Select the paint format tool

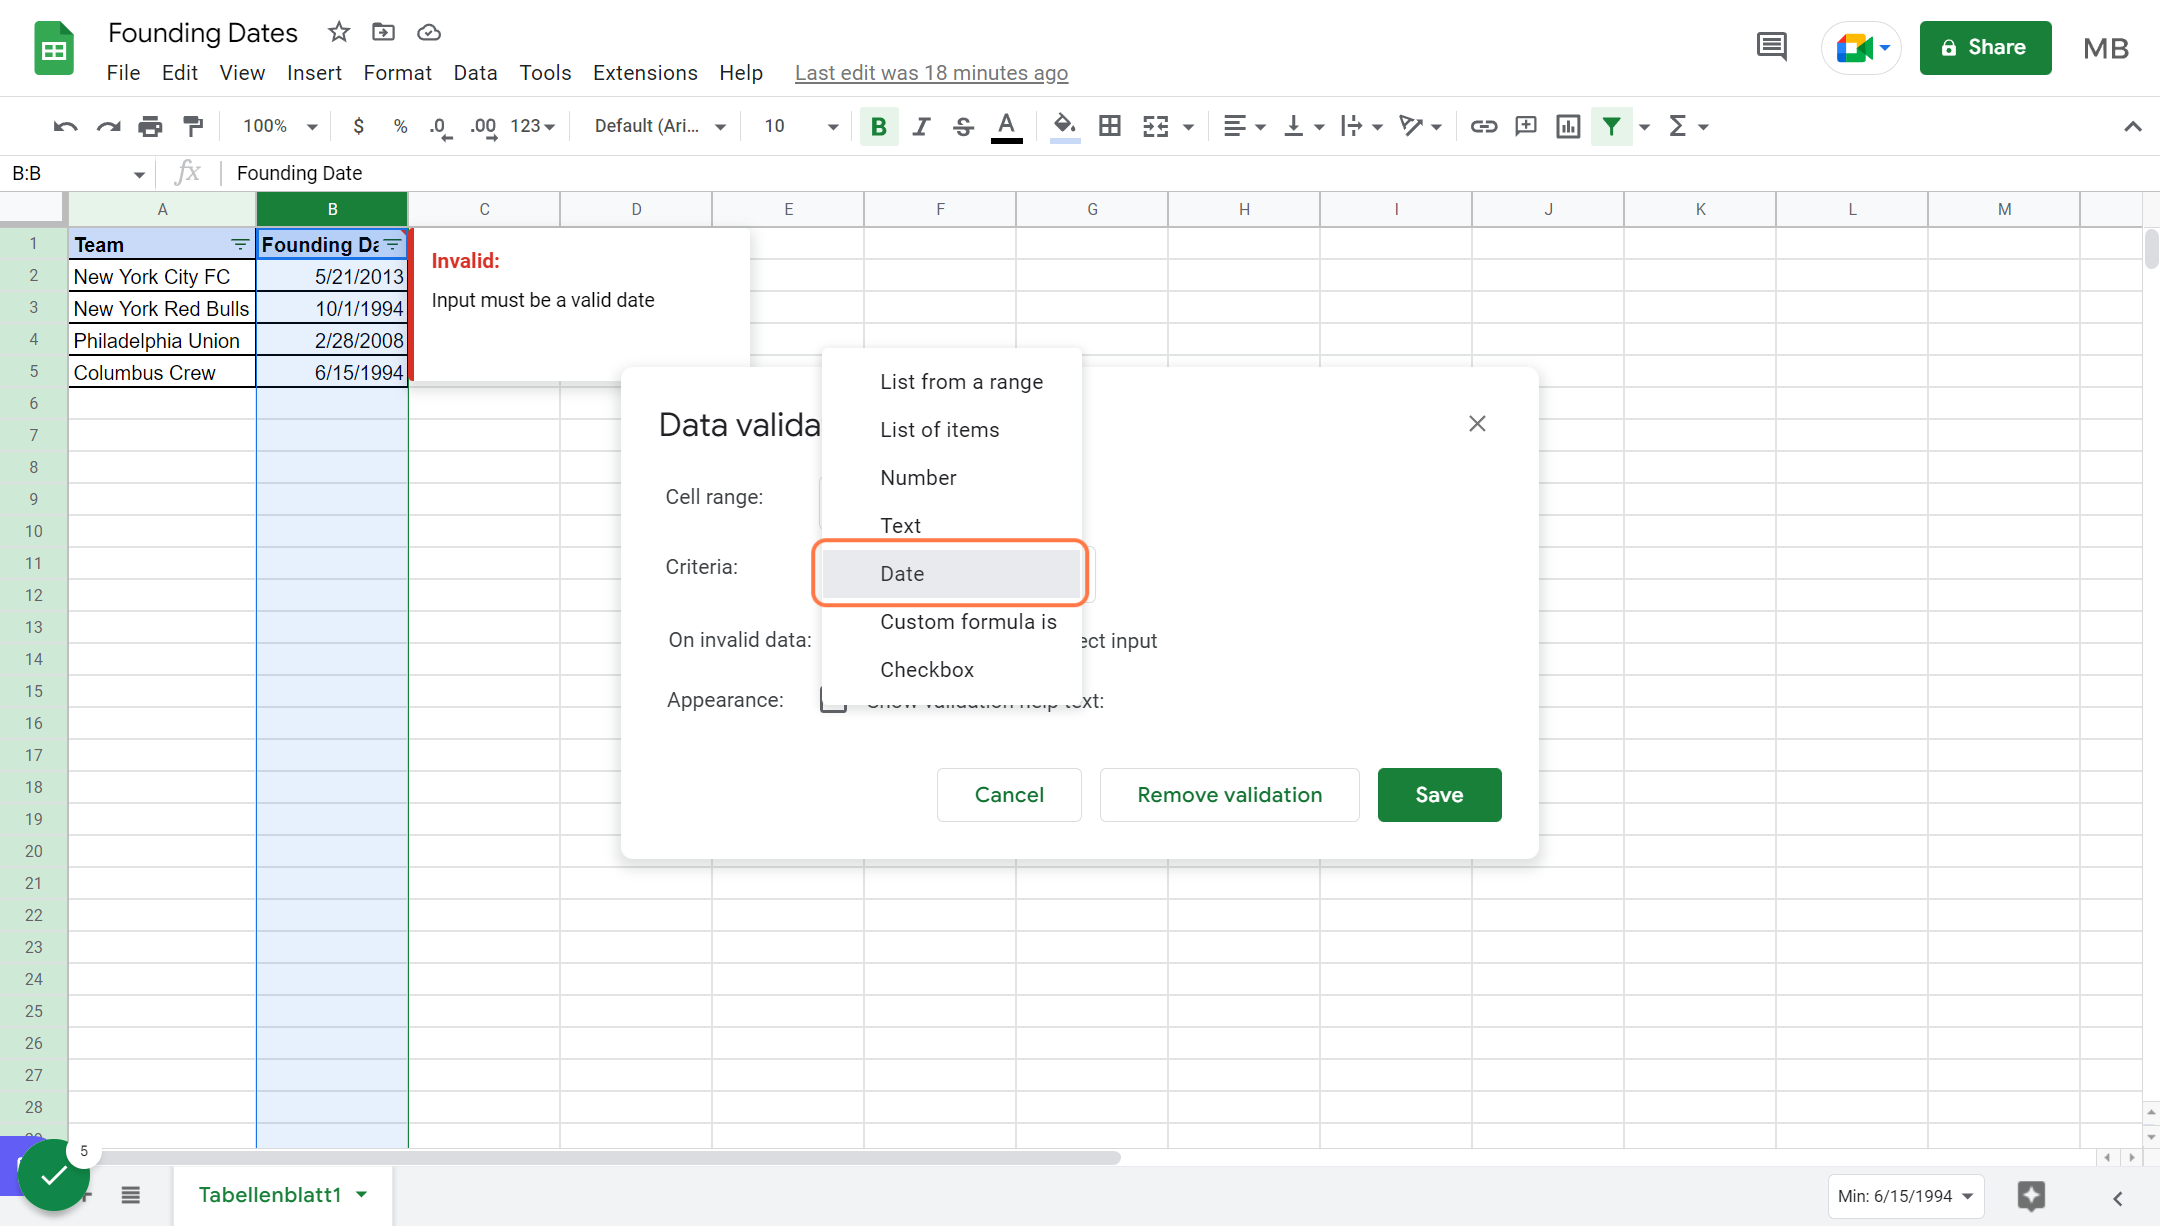[x=193, y=126]
